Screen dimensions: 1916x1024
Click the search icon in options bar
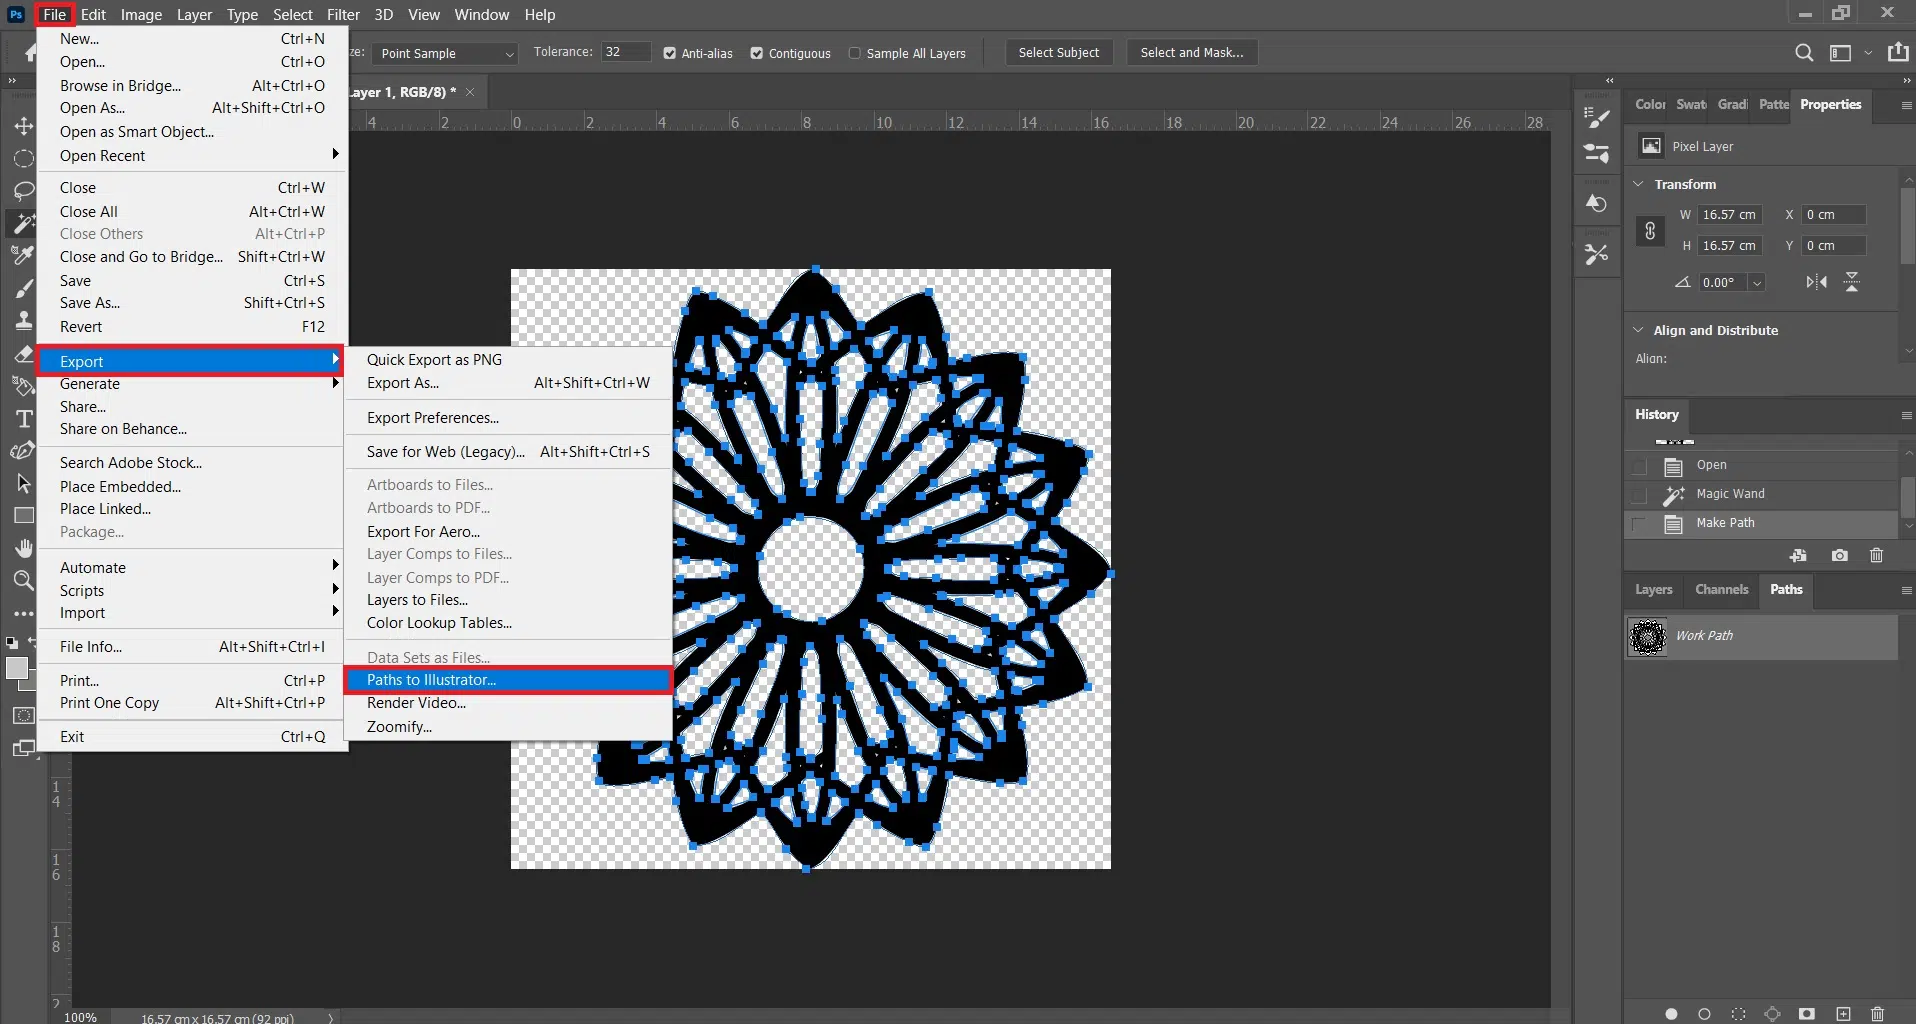(1803, 53)
